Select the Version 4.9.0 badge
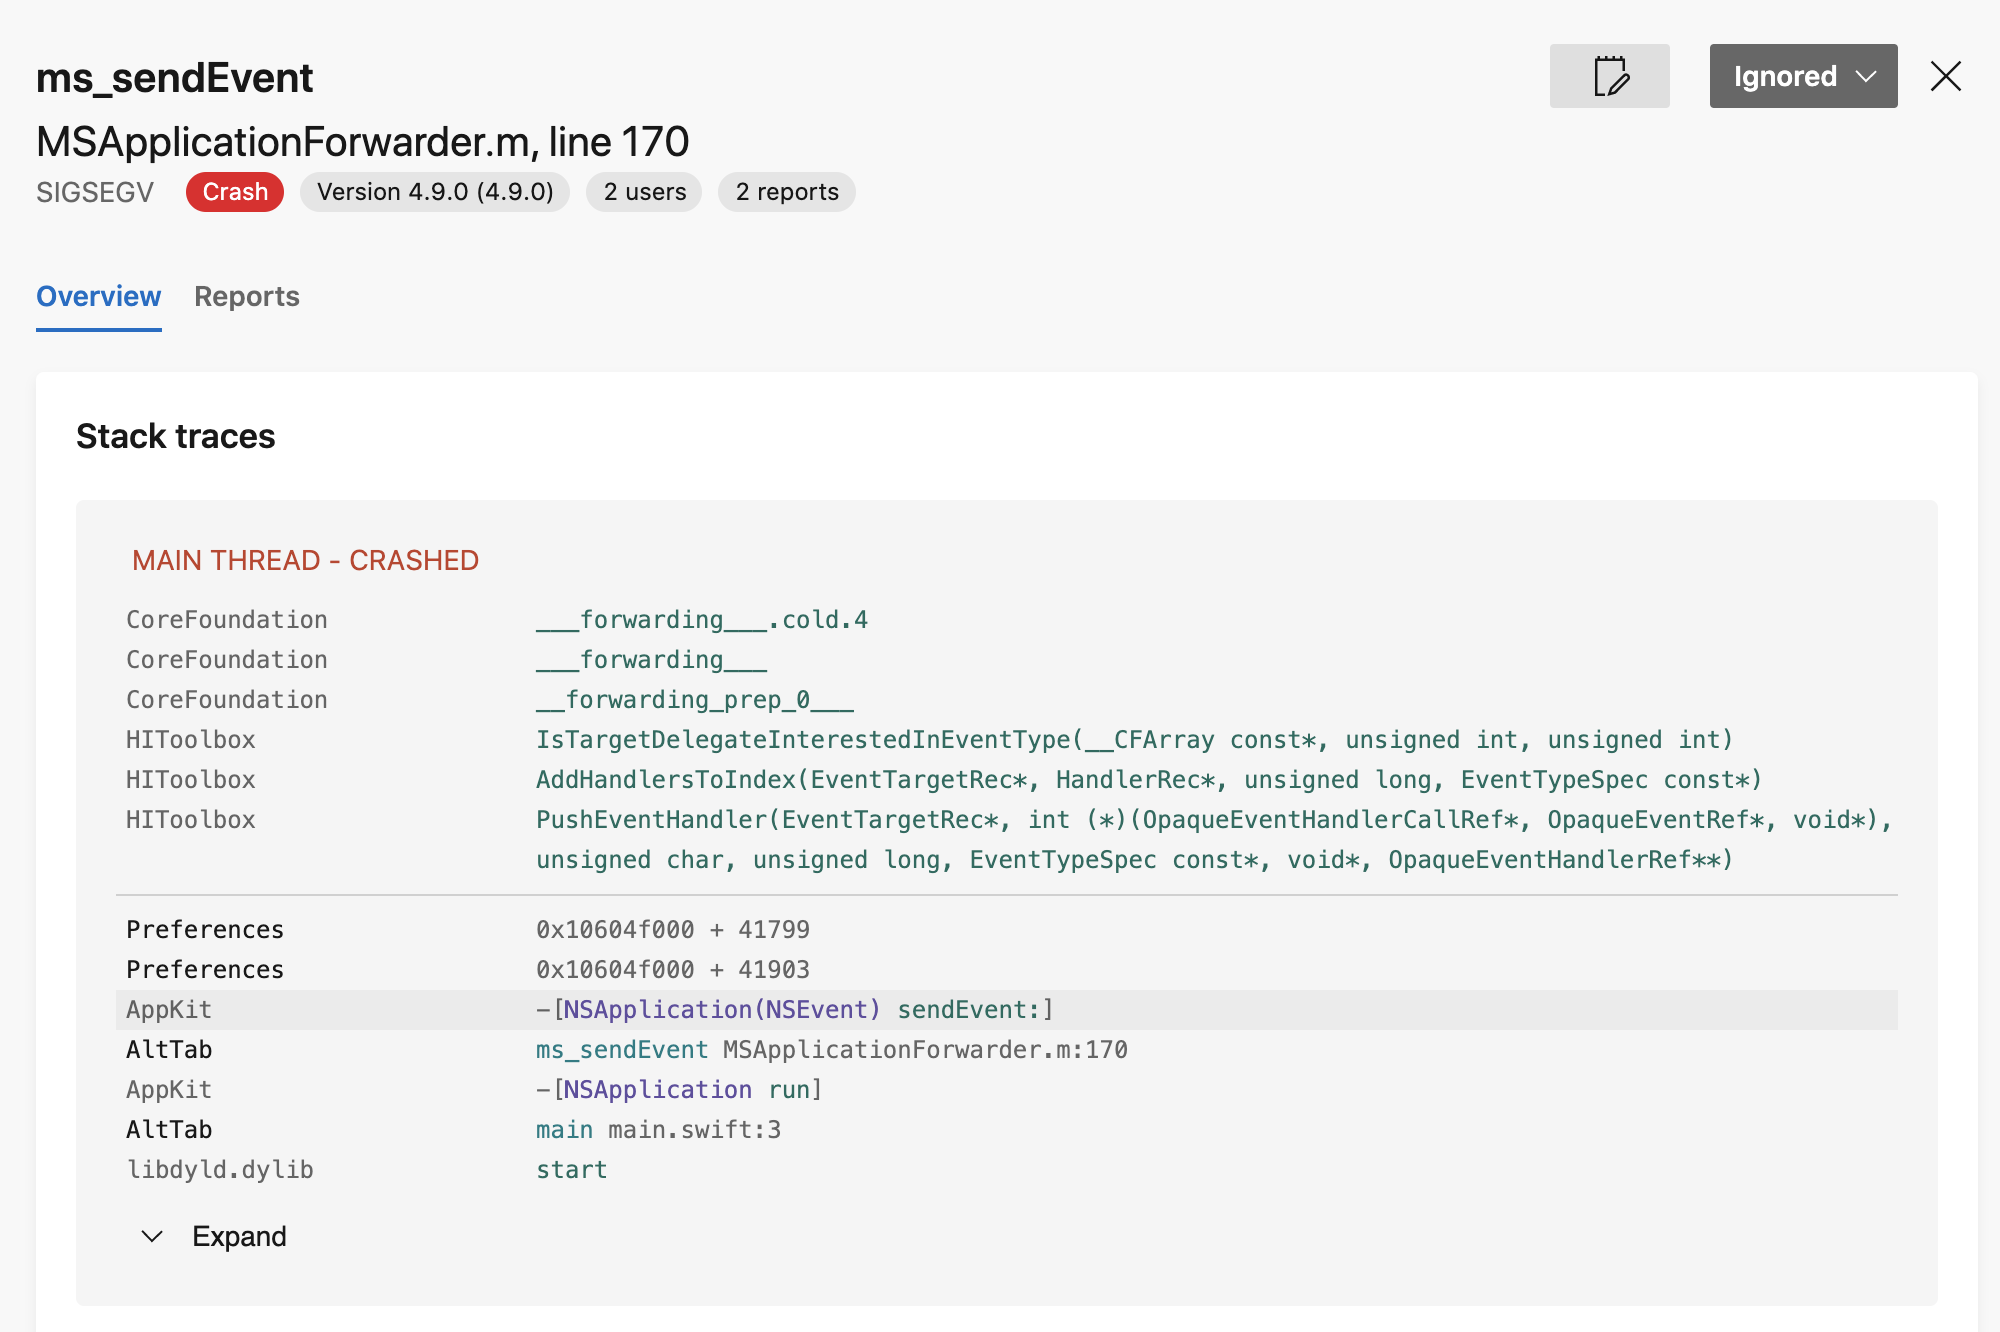This screenshot has height=1332, width=2000. [x=434, y=192]
